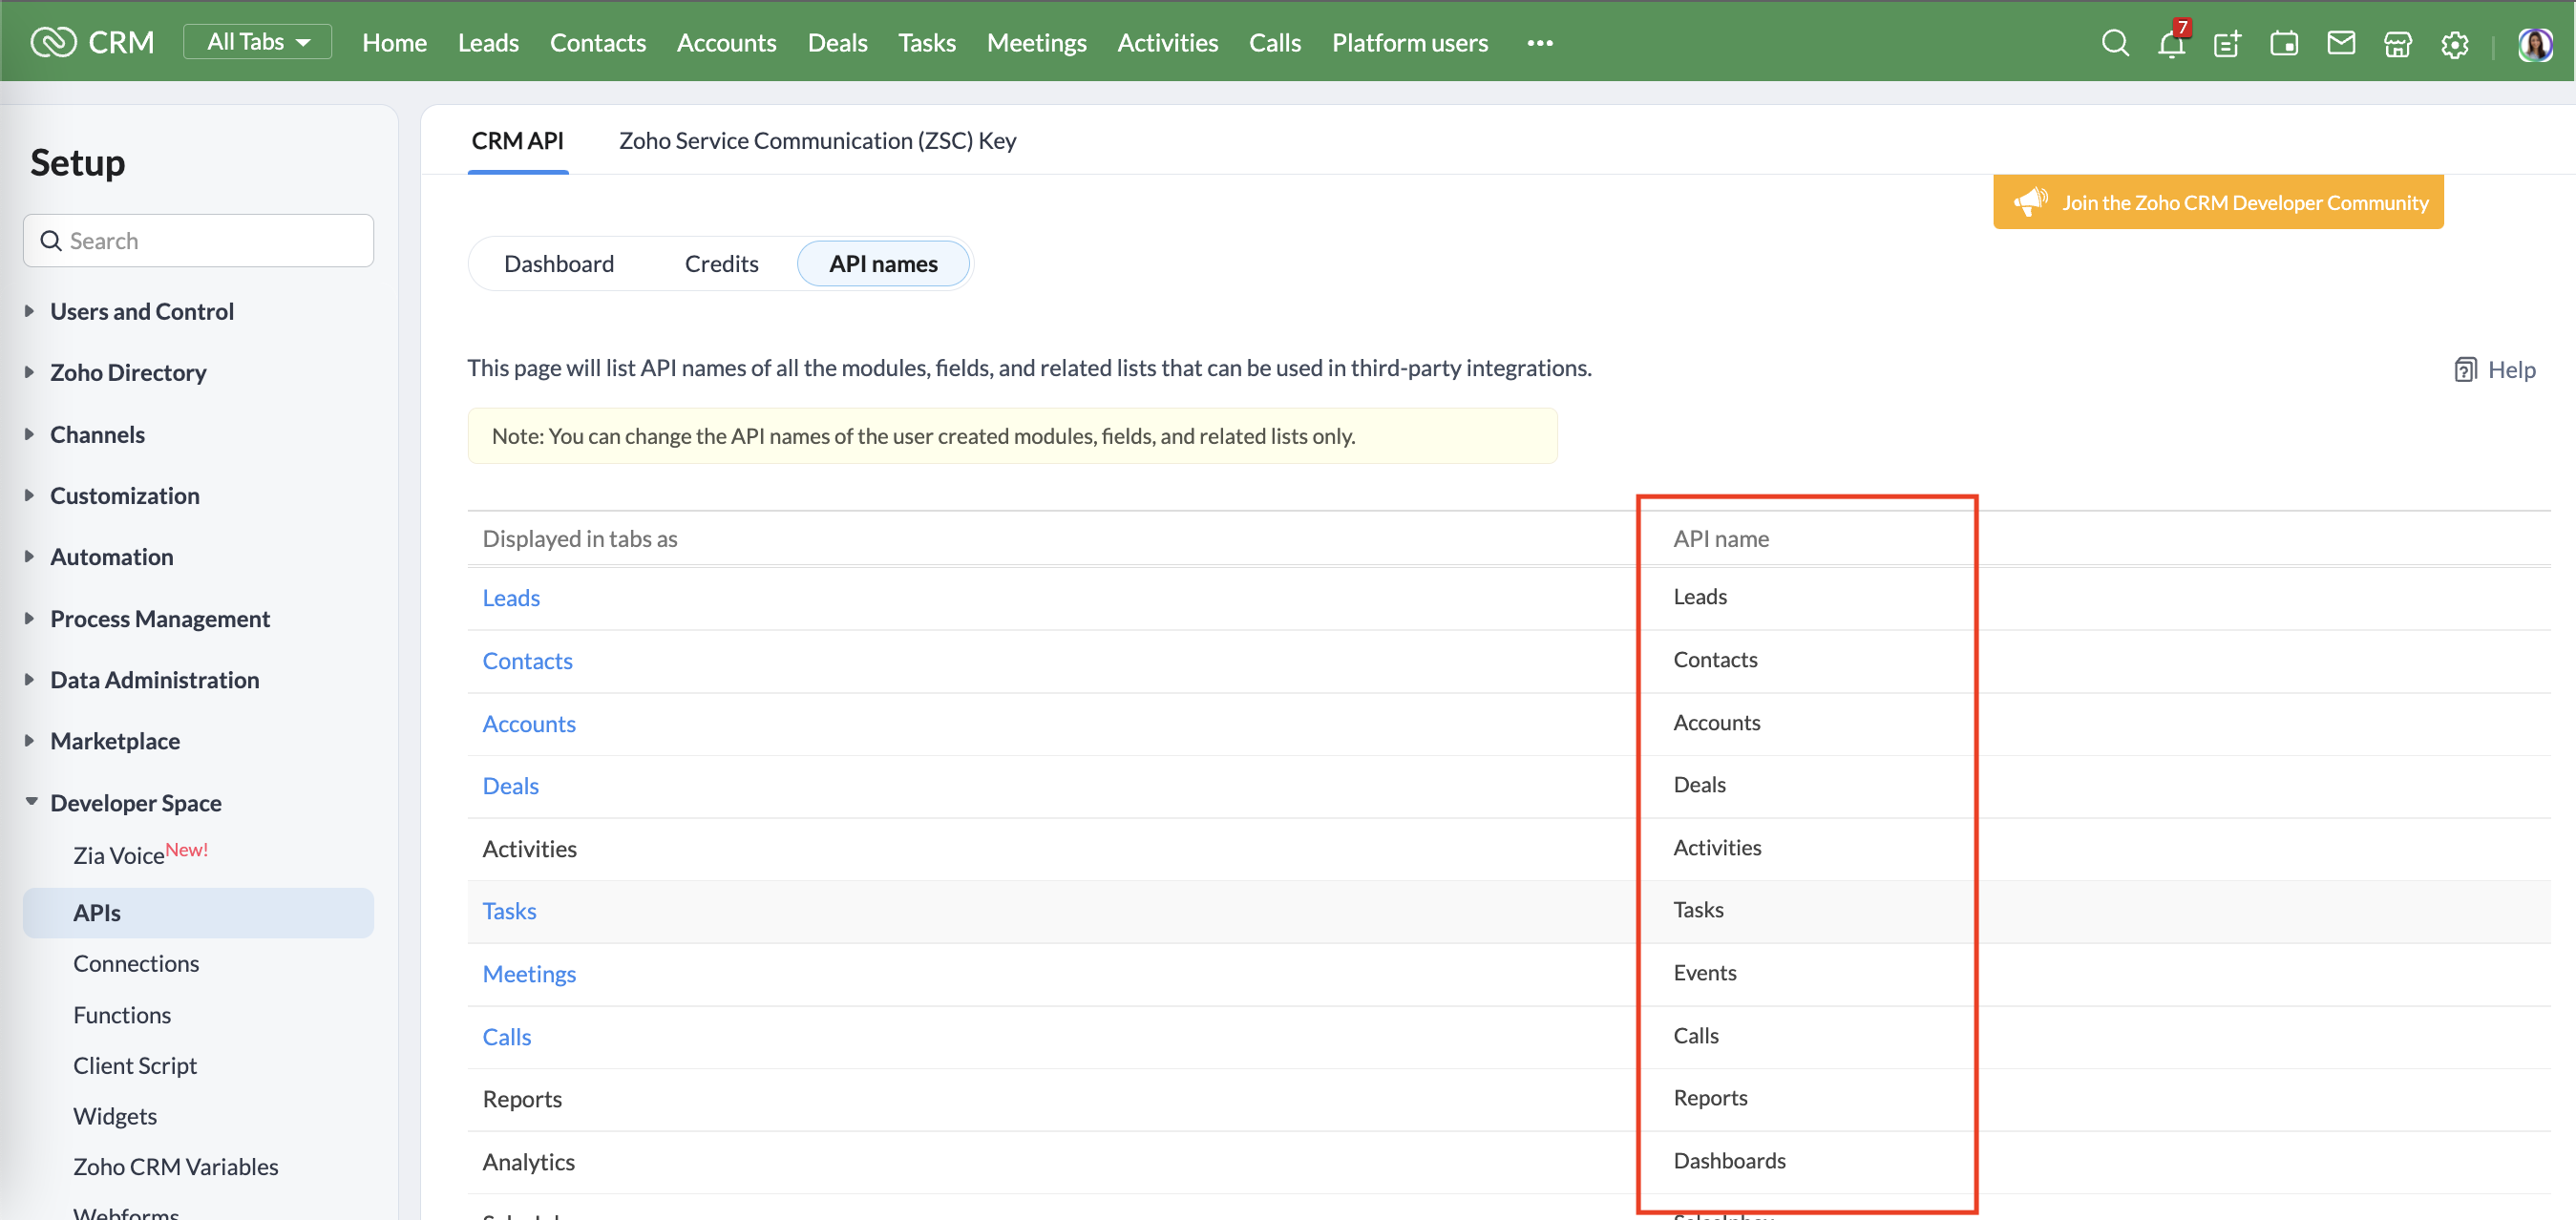2576x1220 pixels.
Task: Select the Credits pill tab
Action: pos(721,263)
